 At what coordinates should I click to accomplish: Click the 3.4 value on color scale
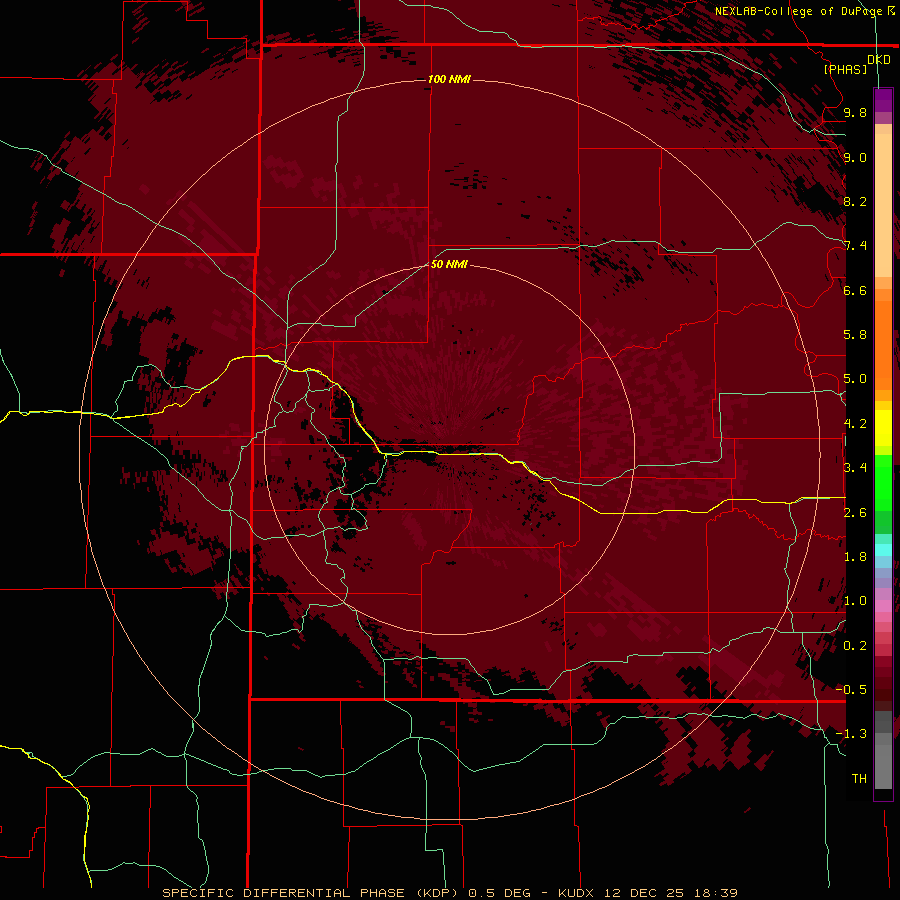point(855,468)
